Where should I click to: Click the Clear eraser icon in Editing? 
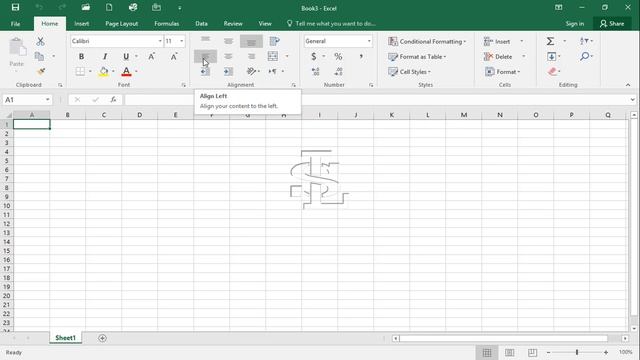coord(552,72)
